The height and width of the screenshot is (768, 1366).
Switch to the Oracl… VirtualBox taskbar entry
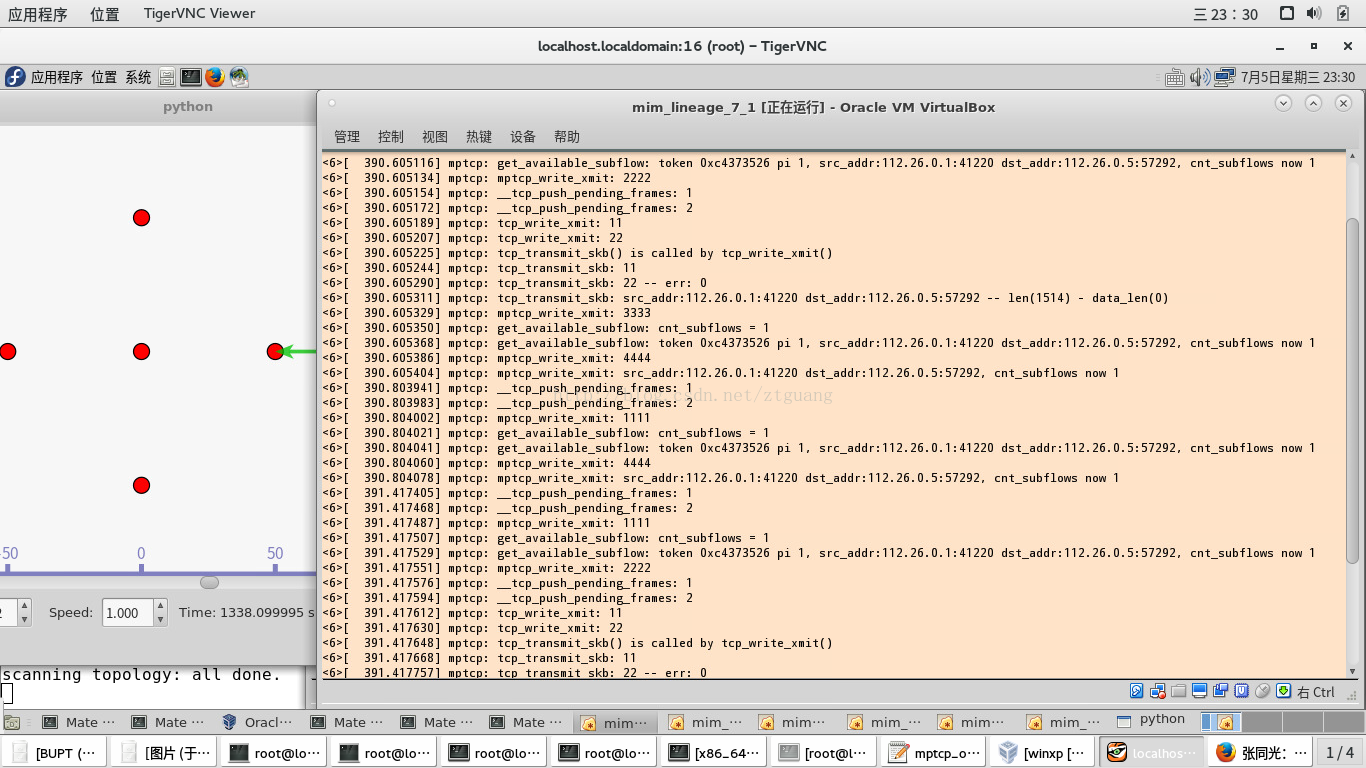pyautogui.click(x=259, y=722)
